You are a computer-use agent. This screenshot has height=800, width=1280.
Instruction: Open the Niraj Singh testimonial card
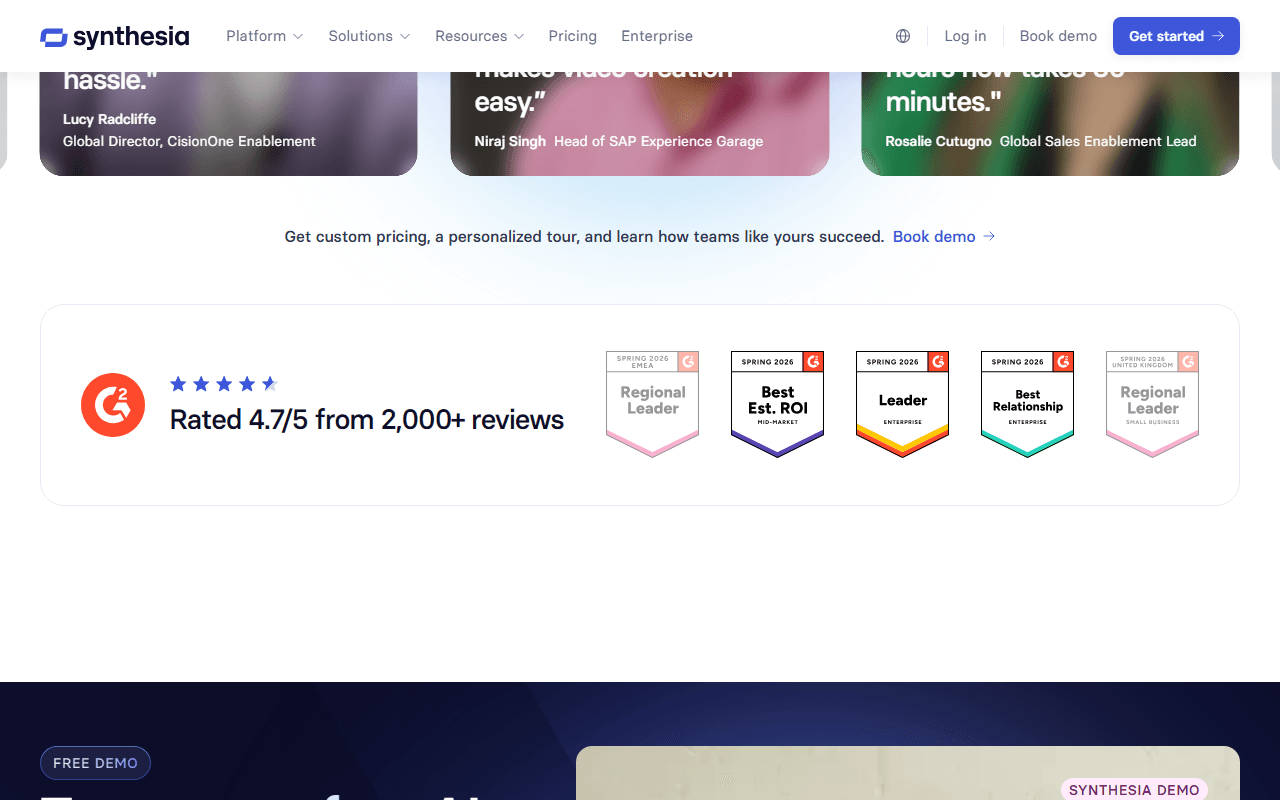(x=640, y=124)
